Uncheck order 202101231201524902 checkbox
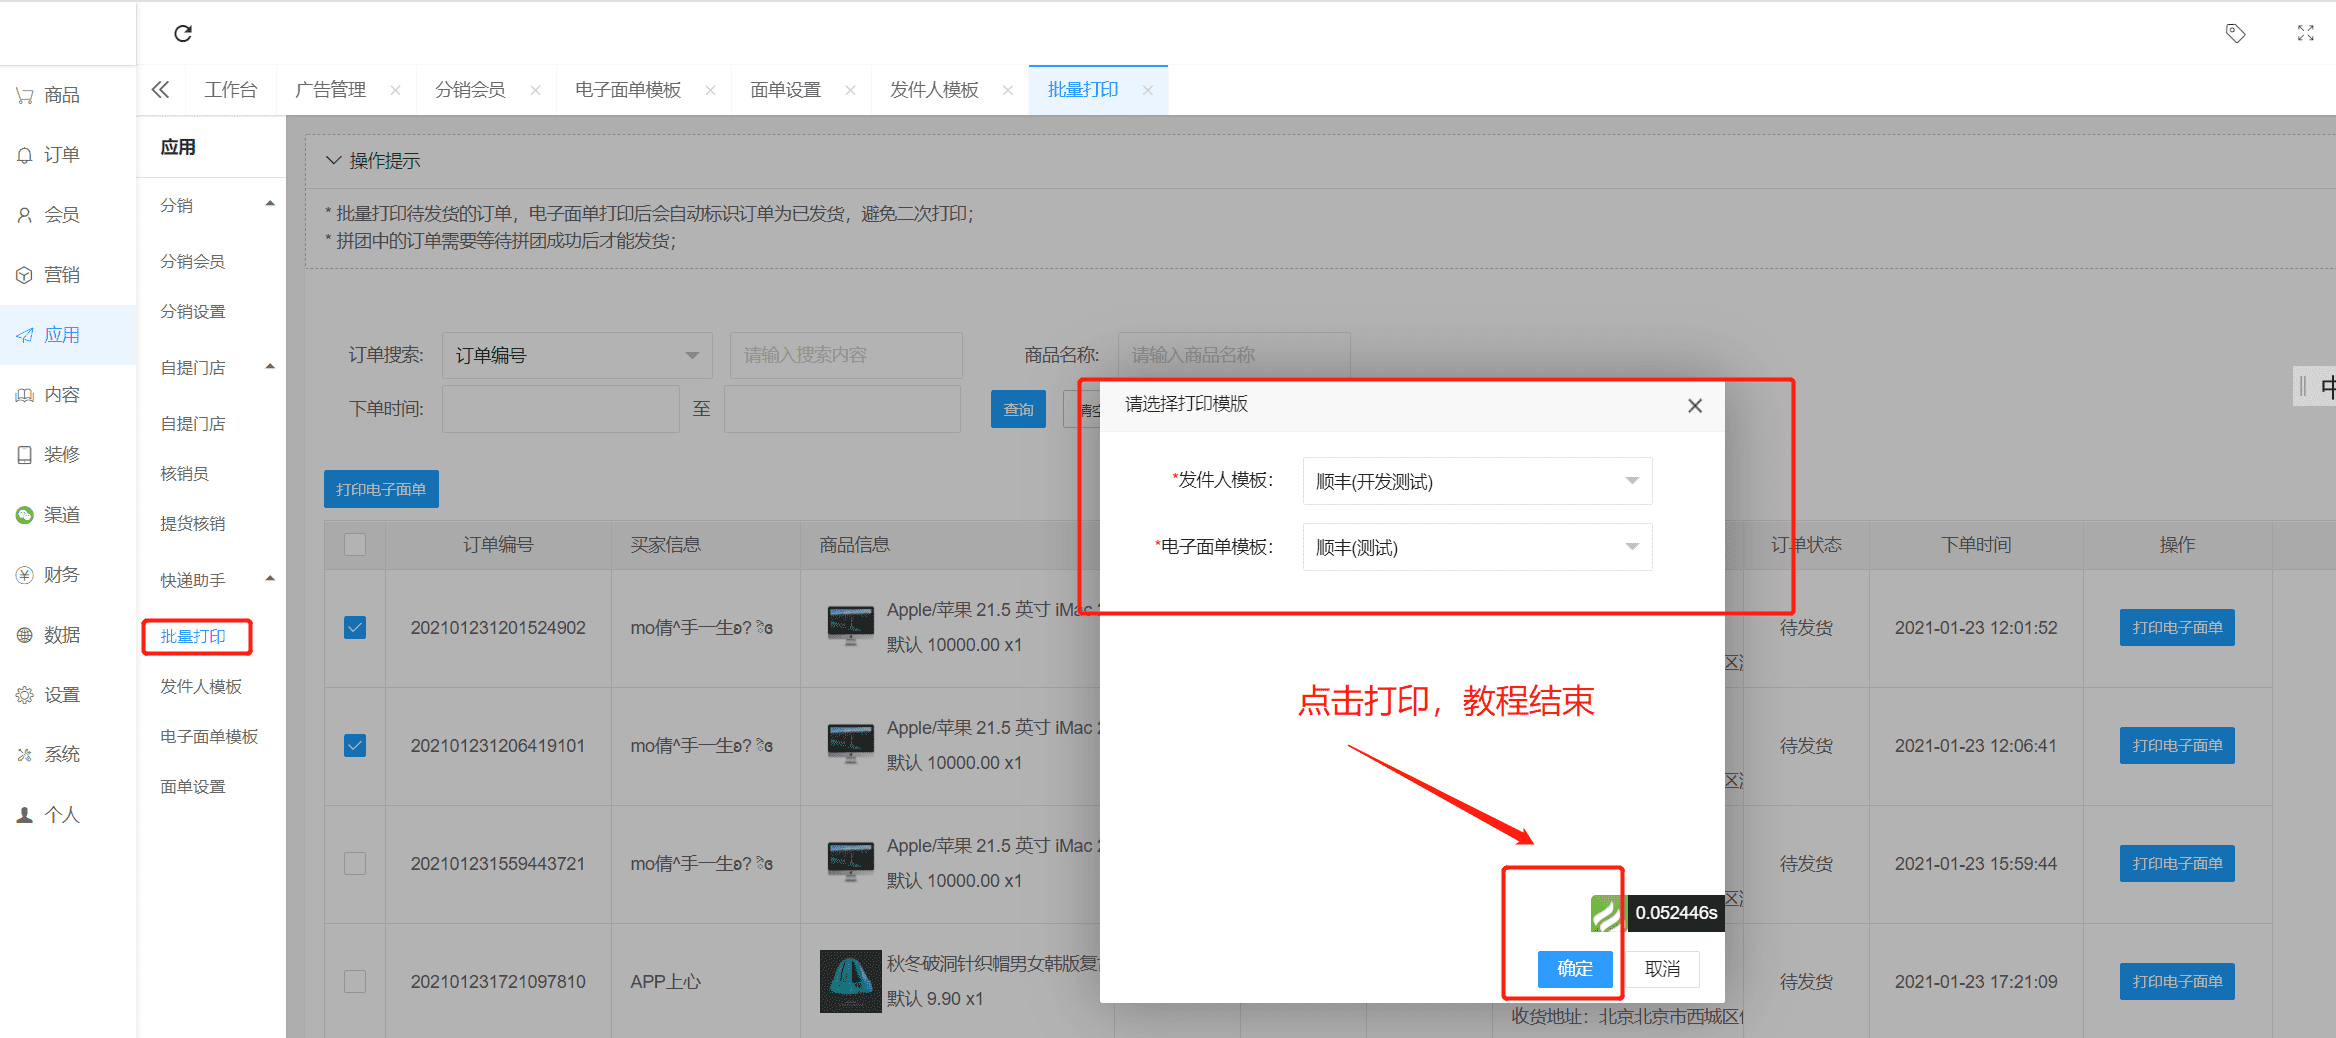This screenshot has height=1038, width=2336. [x=355, y=628]
